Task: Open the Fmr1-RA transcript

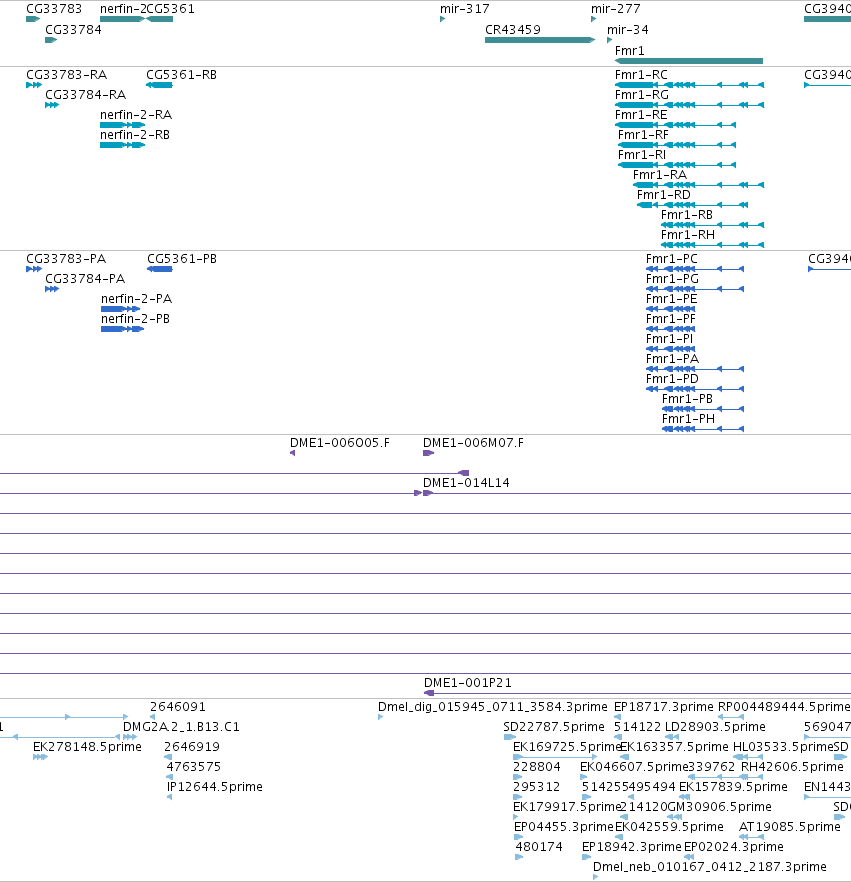Action: (699, 185)
